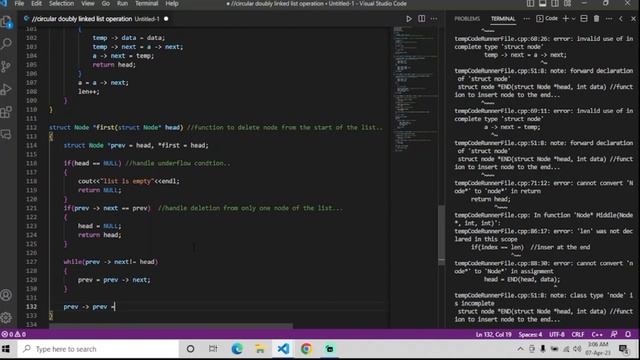The height and width of the screenshot is (360, 640).
Task: Open the Run and Debug view
Action: pyautogui.click(x=7, y=89)
